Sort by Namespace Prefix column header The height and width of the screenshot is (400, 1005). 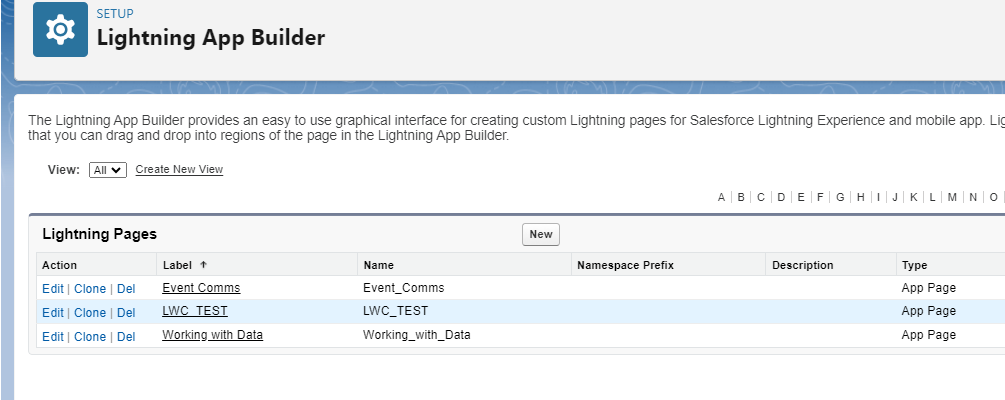pyautogui.click(x=625, y=265)
